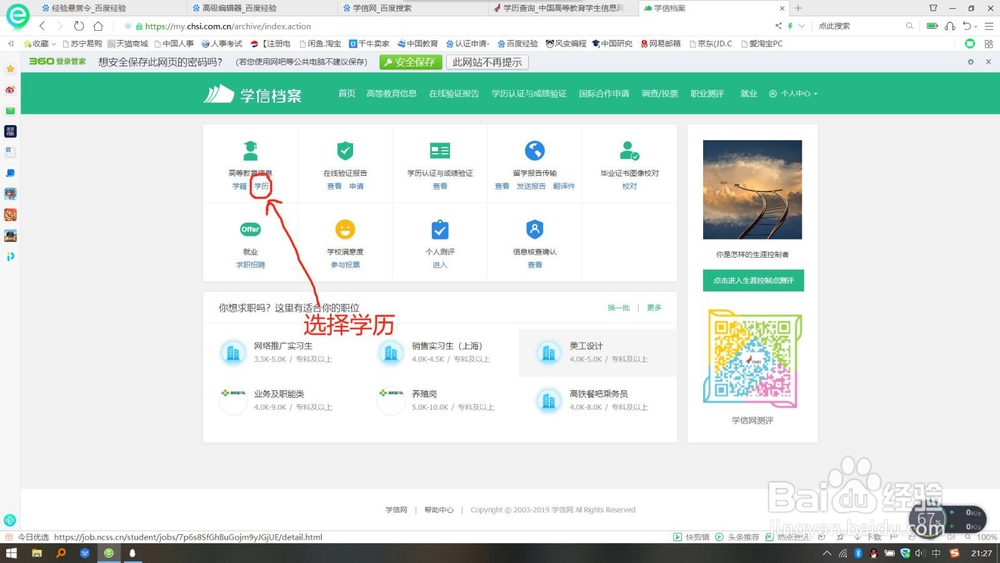The image size is (1000, 563).
Task: Click the 留学报告传输 globe icon
Action: click(534, 151)
